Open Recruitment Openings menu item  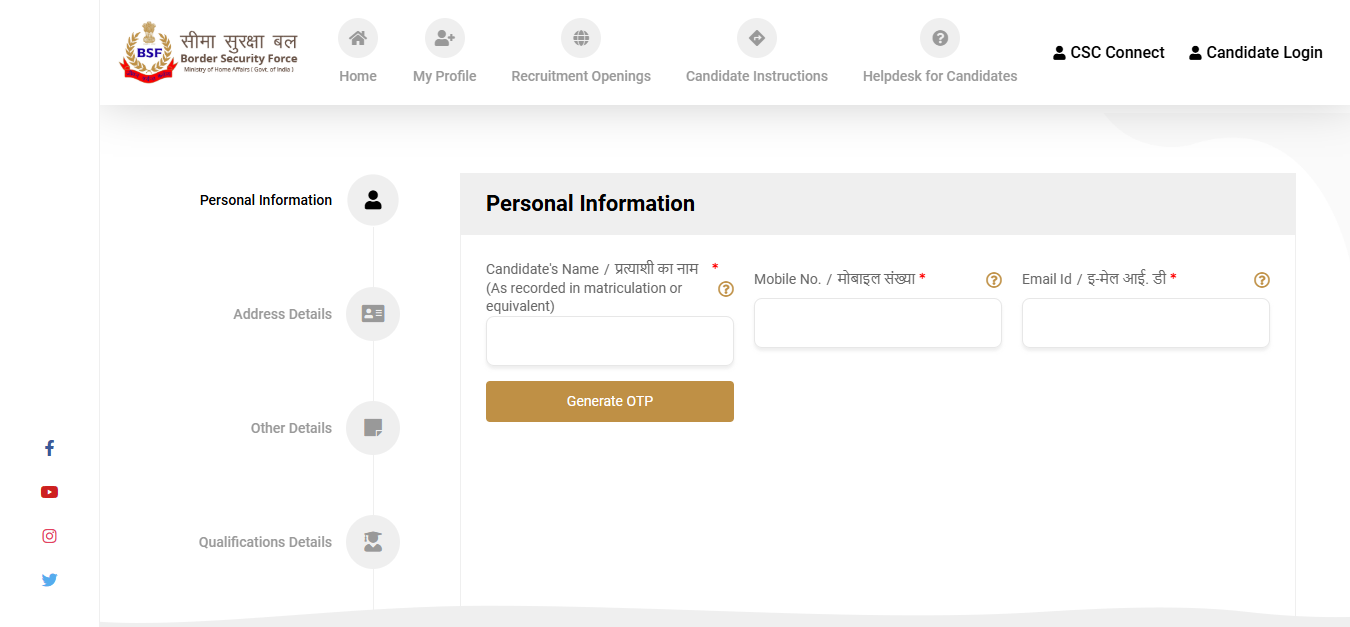tap(581, 53)
